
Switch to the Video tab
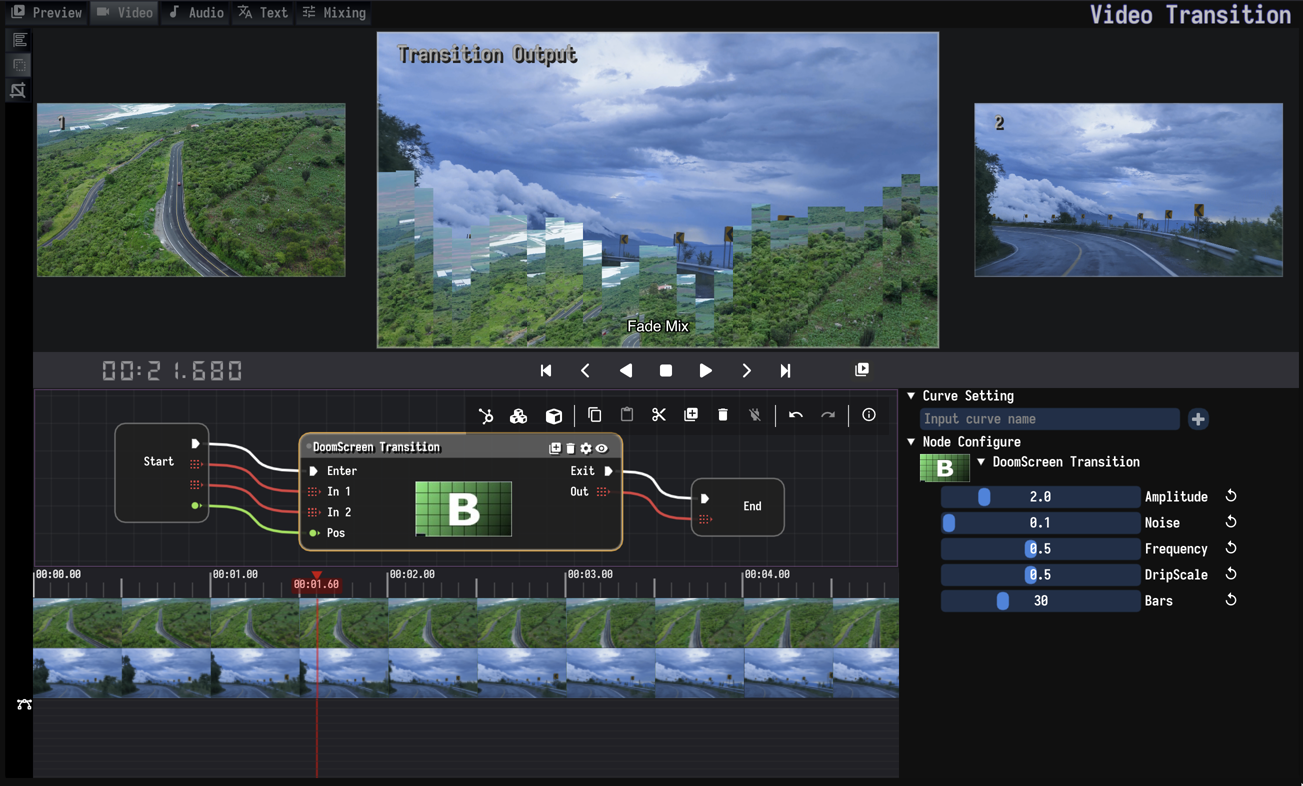tap(124, 13)
